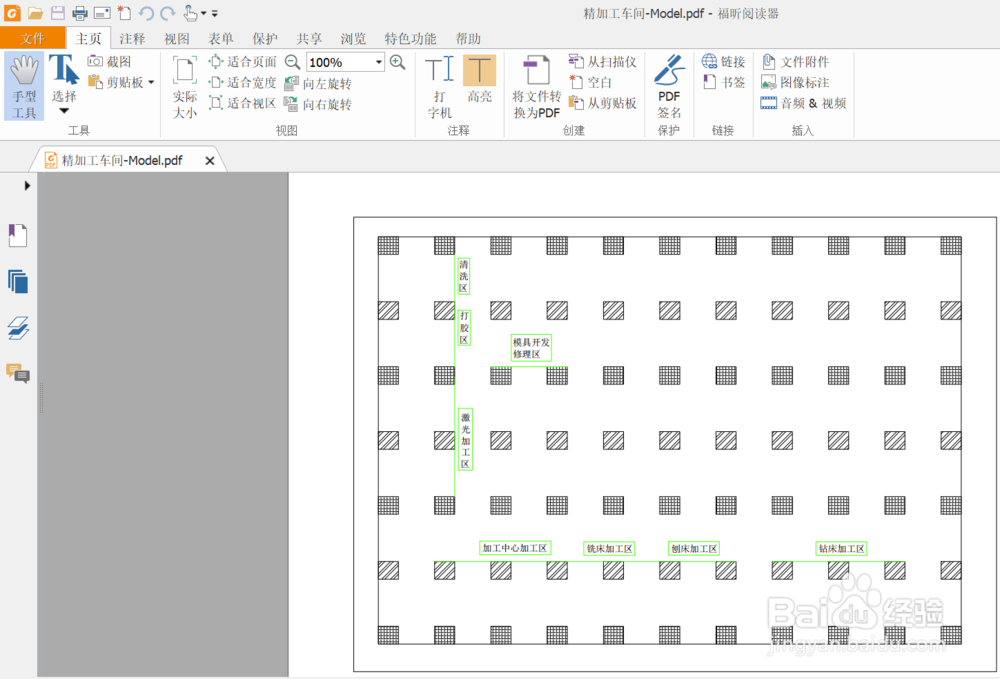Zoom out with the minus magnifier
This screenshot has height=679, width=1000.
coord(292,62)
